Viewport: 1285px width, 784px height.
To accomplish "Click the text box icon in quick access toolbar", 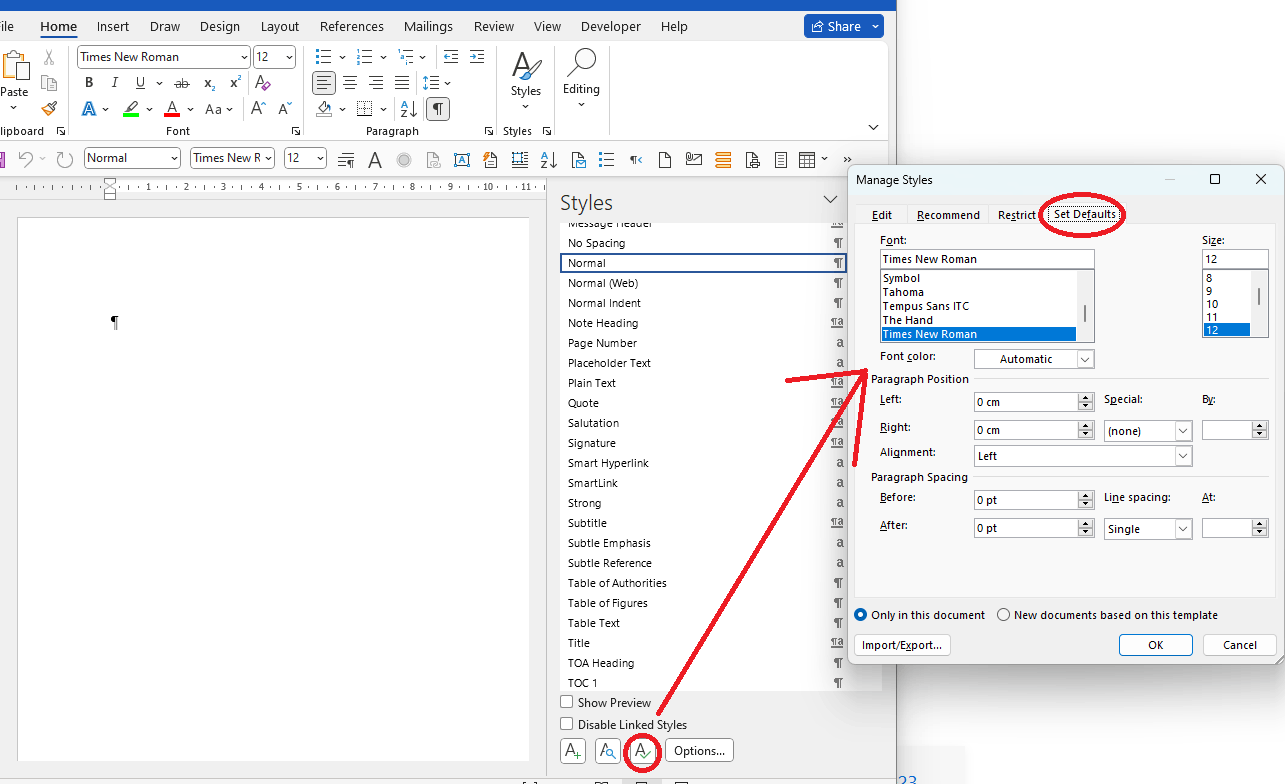I will coord(462,159).
